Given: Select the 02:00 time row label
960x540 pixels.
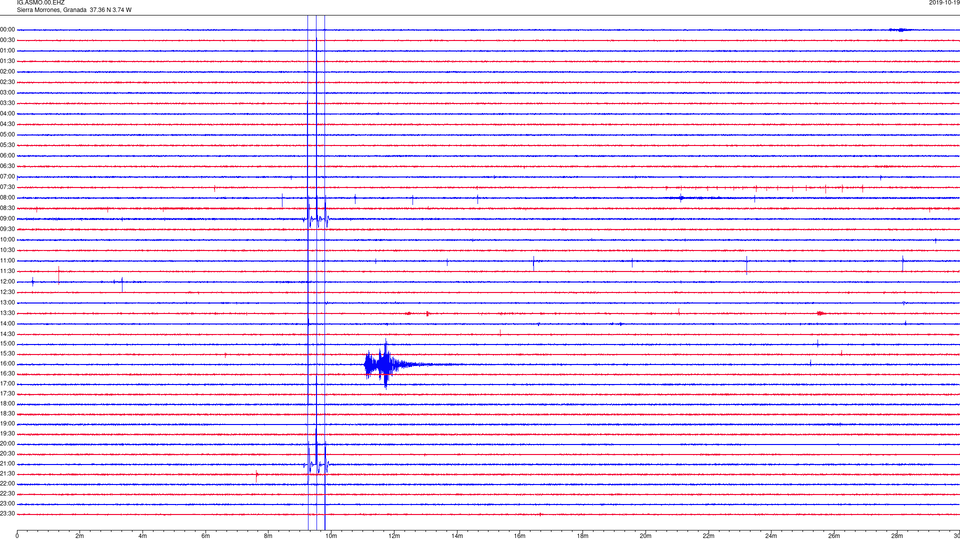Looking at the screenshot, I should pos(7,72).
